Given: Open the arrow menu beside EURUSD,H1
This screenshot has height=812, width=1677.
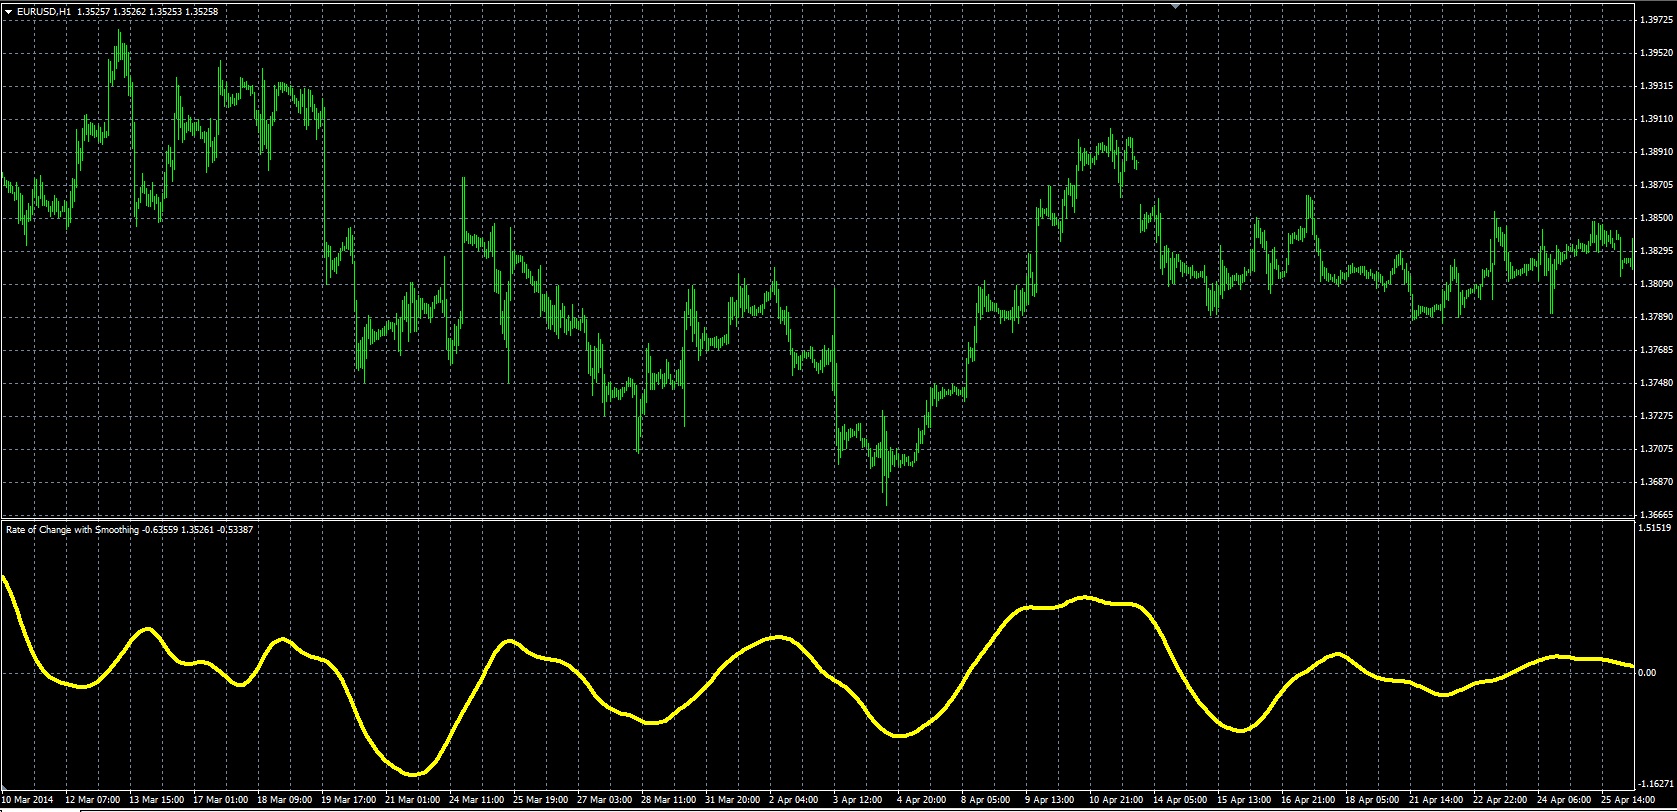Looking at the screenshot, I should (x=8, y=11).
